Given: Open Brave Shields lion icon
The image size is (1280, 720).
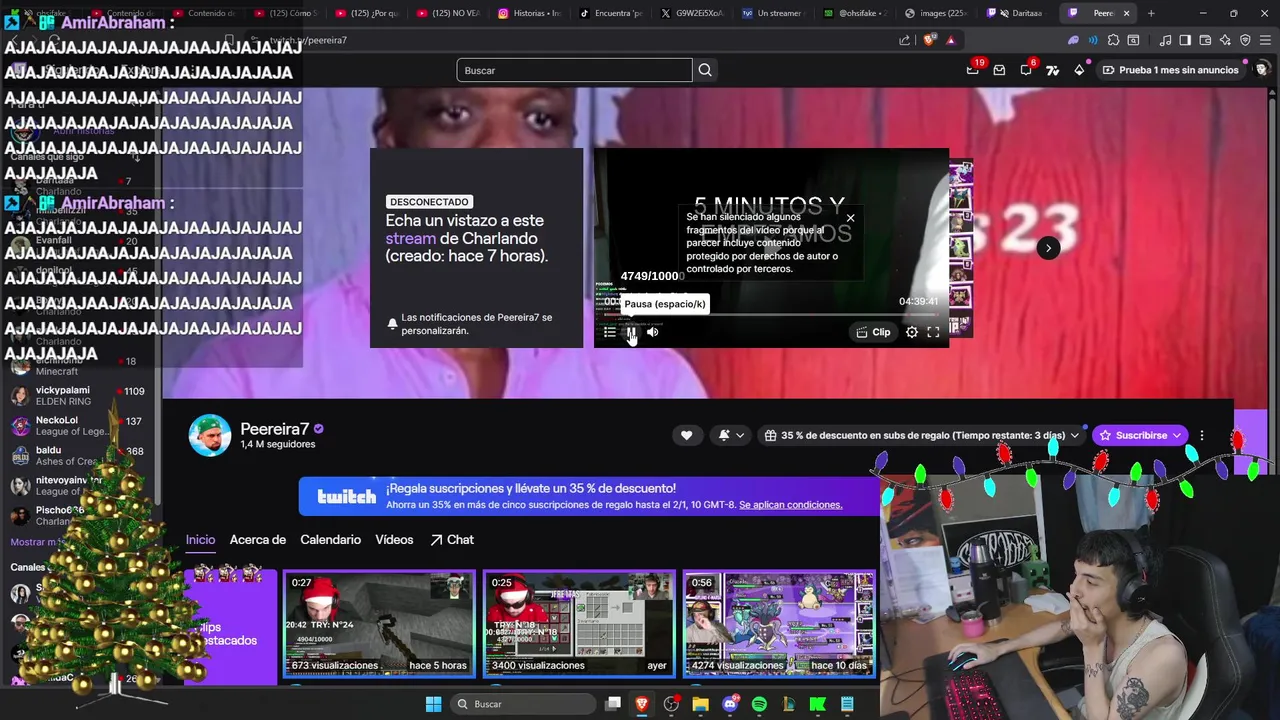Looking at the screenshot, I should click(x=929, y=40).
